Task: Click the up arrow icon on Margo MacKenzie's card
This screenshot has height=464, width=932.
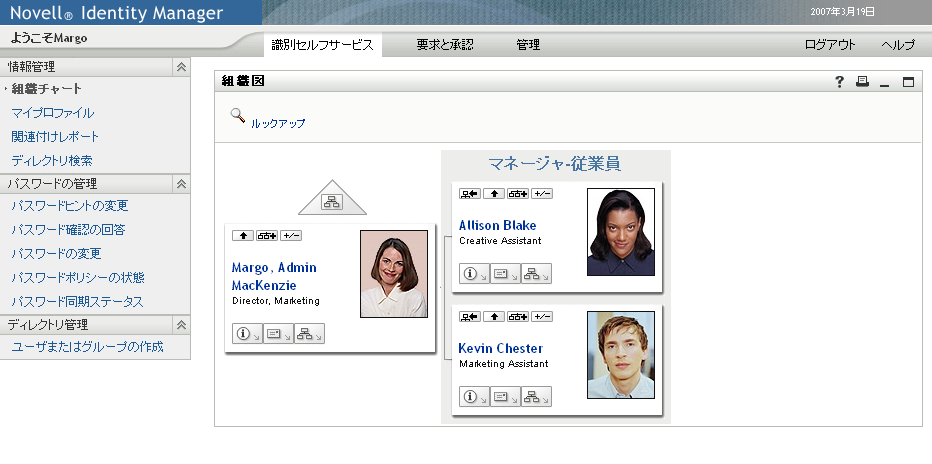Action: 243,236
